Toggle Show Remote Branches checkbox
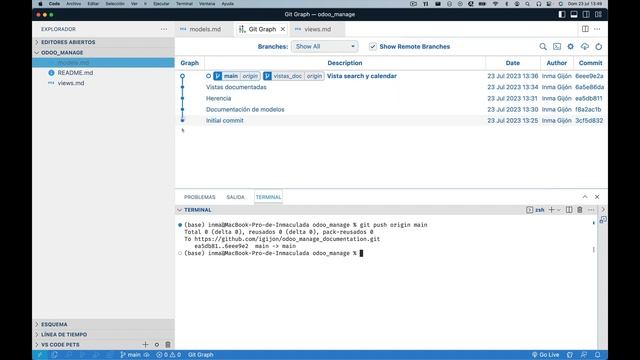The image size is (640, 360). point(373,47)
